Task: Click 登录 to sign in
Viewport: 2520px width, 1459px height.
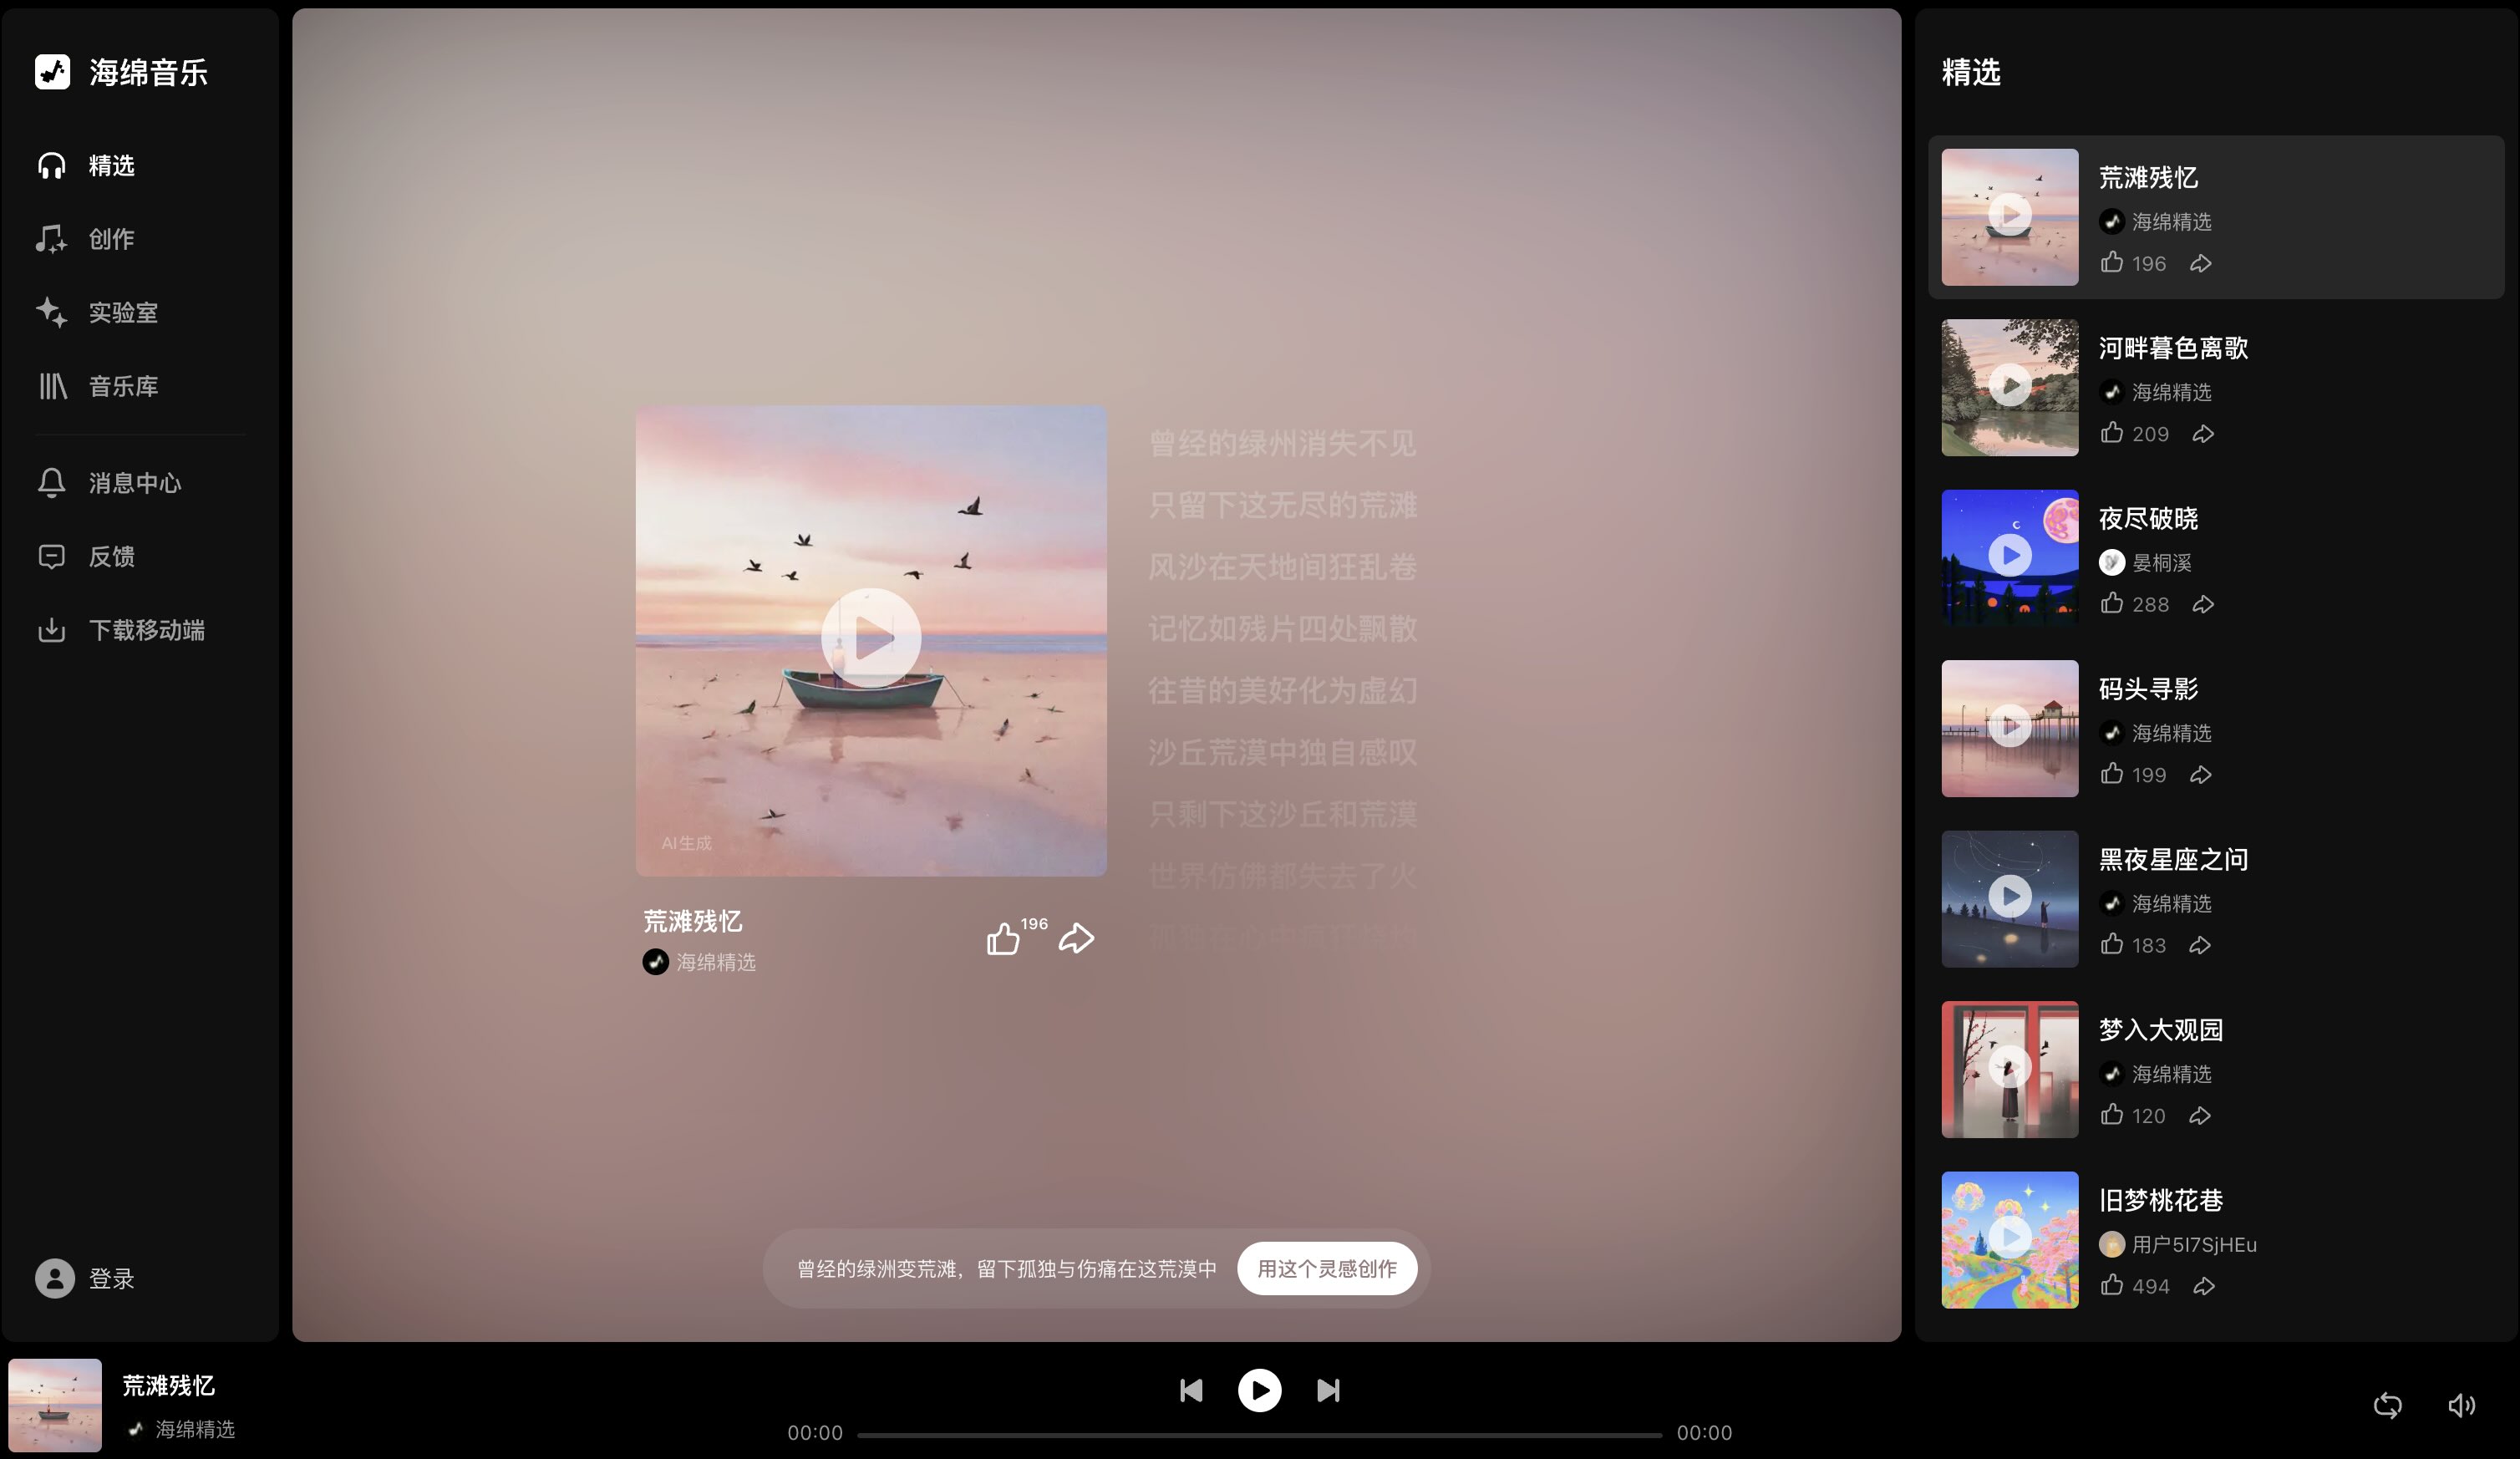Action: tap(110, 1278)
